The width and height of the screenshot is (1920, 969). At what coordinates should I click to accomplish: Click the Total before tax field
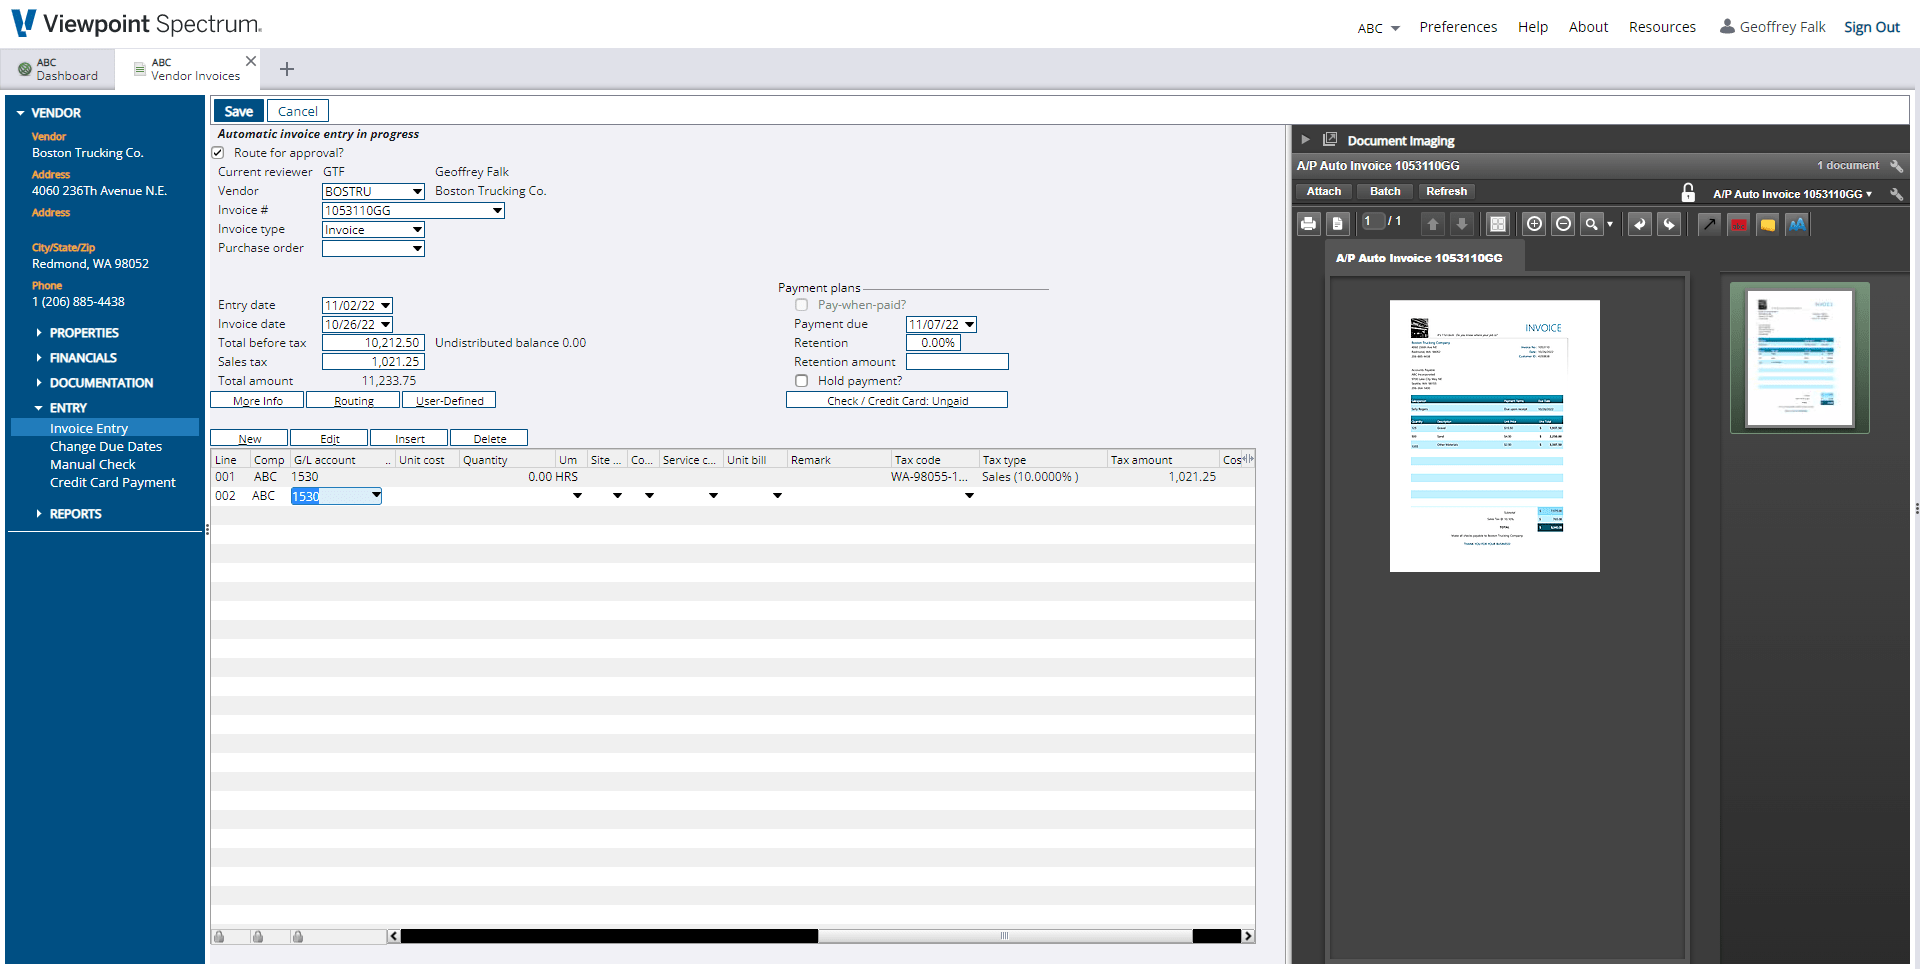coord(373,343)
